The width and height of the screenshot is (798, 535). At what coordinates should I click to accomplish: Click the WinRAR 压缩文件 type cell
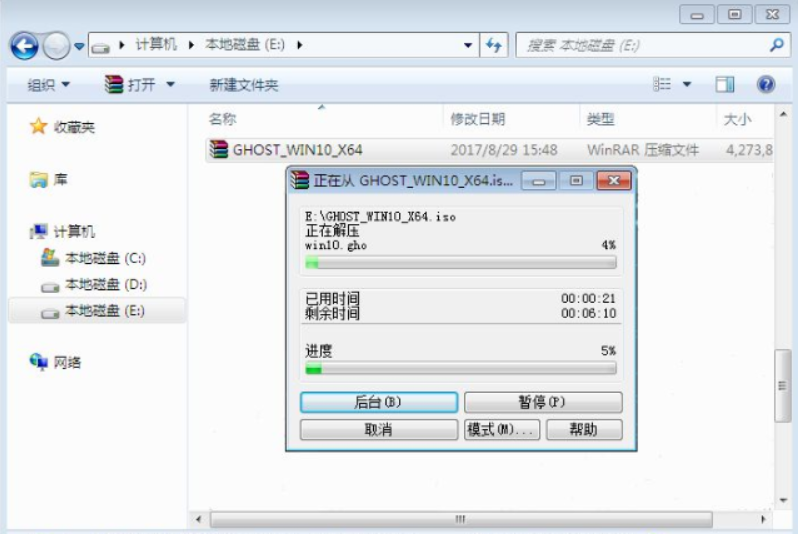click(x=643, y=150)
